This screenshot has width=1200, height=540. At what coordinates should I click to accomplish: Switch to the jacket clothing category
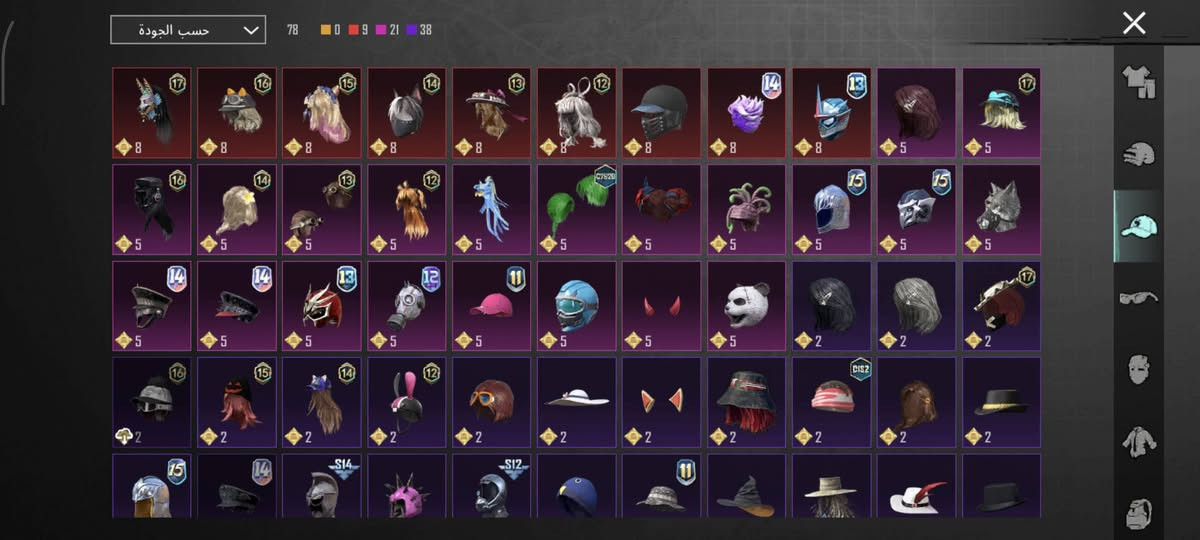1138,441
